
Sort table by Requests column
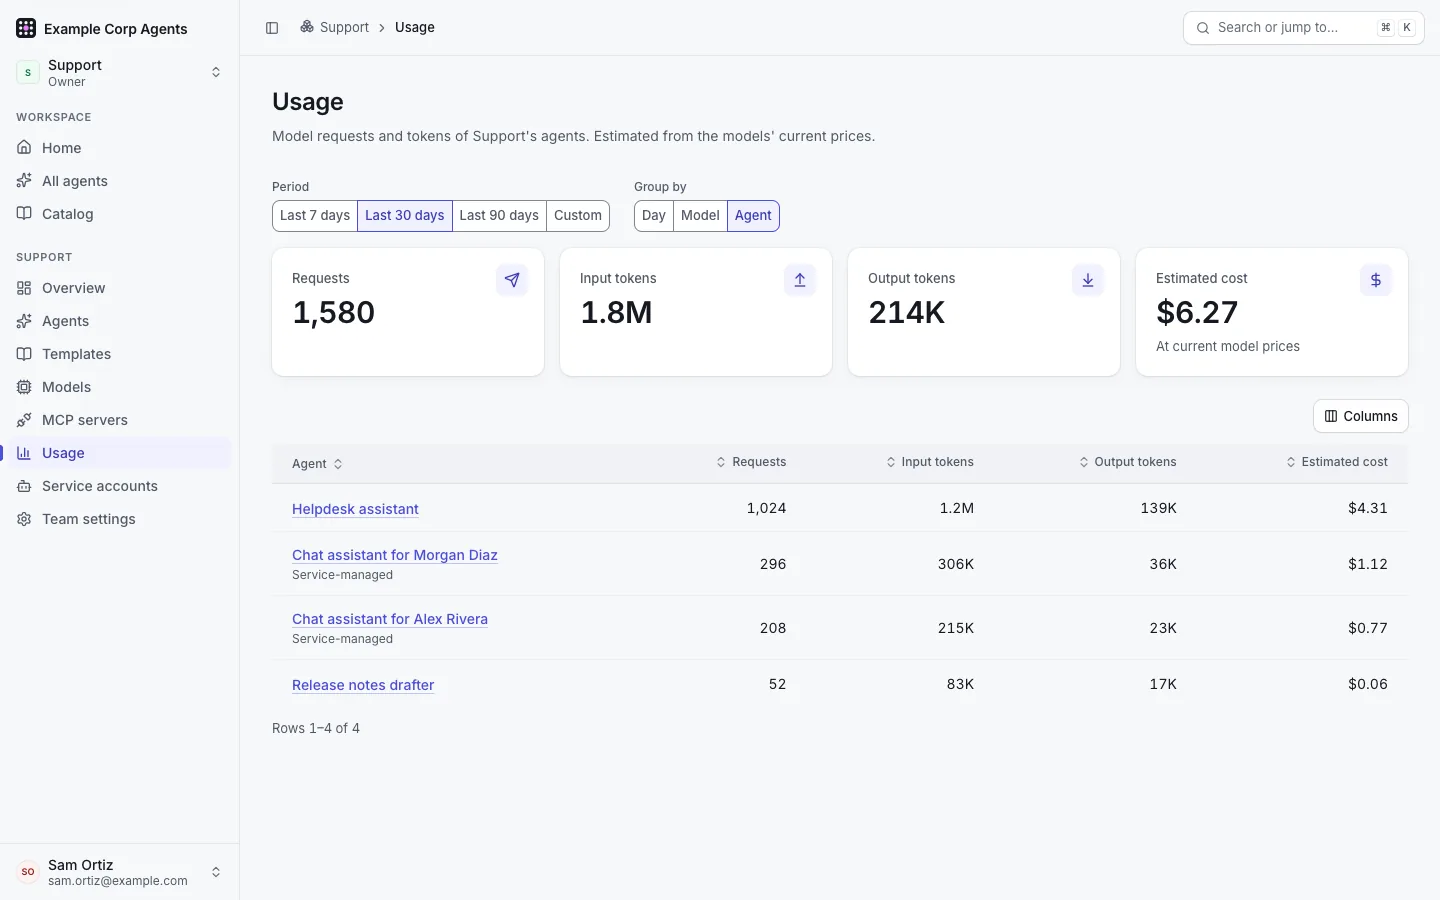click(x=751, y=462)
